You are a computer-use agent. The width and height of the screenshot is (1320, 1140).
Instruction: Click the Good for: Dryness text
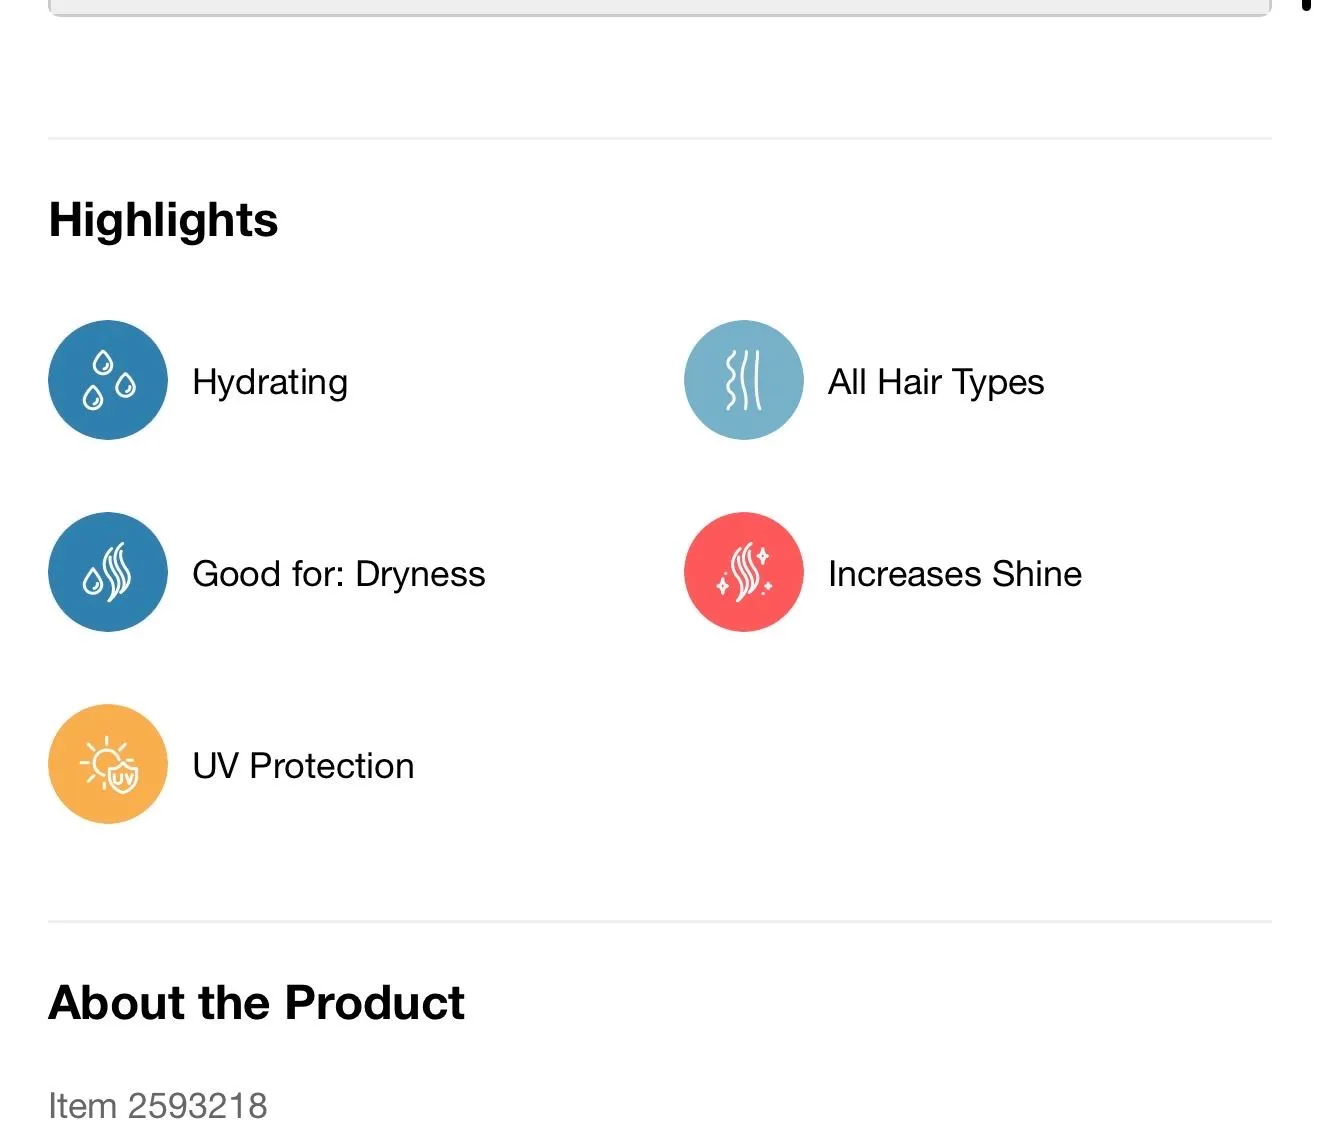(339, 575)
